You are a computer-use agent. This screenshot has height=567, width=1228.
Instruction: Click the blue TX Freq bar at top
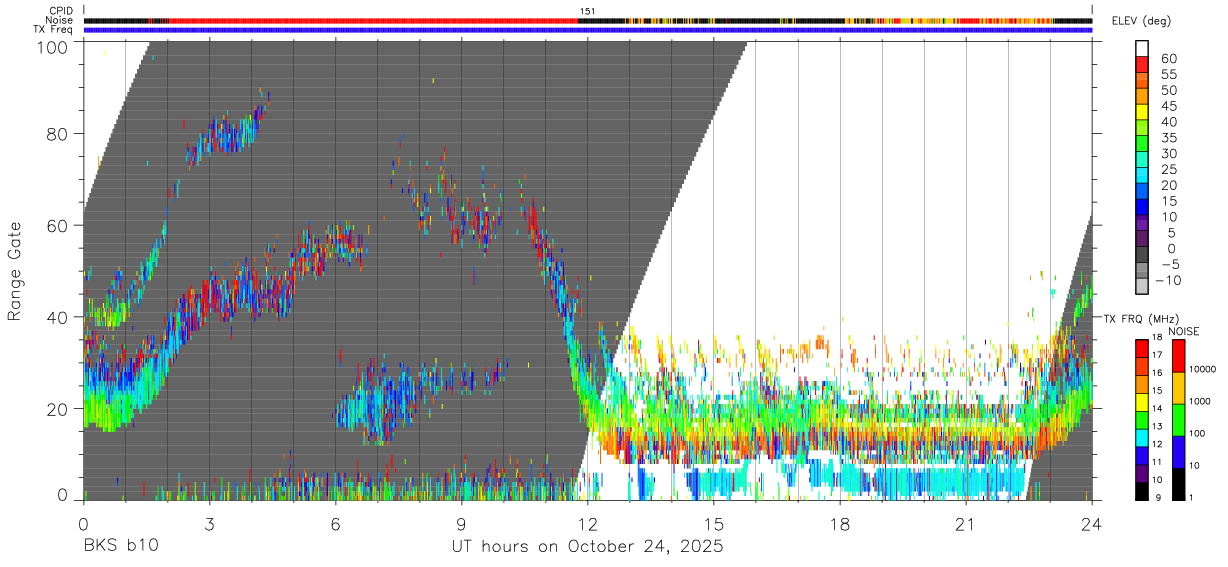click(588, 30)
